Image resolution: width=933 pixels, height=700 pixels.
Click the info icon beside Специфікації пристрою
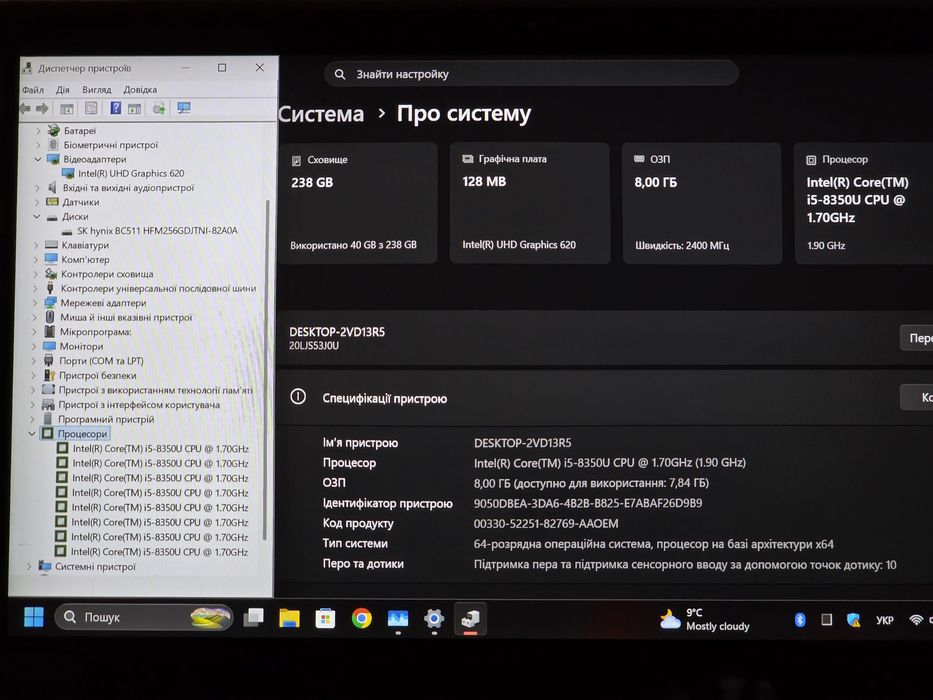point(298,396)
